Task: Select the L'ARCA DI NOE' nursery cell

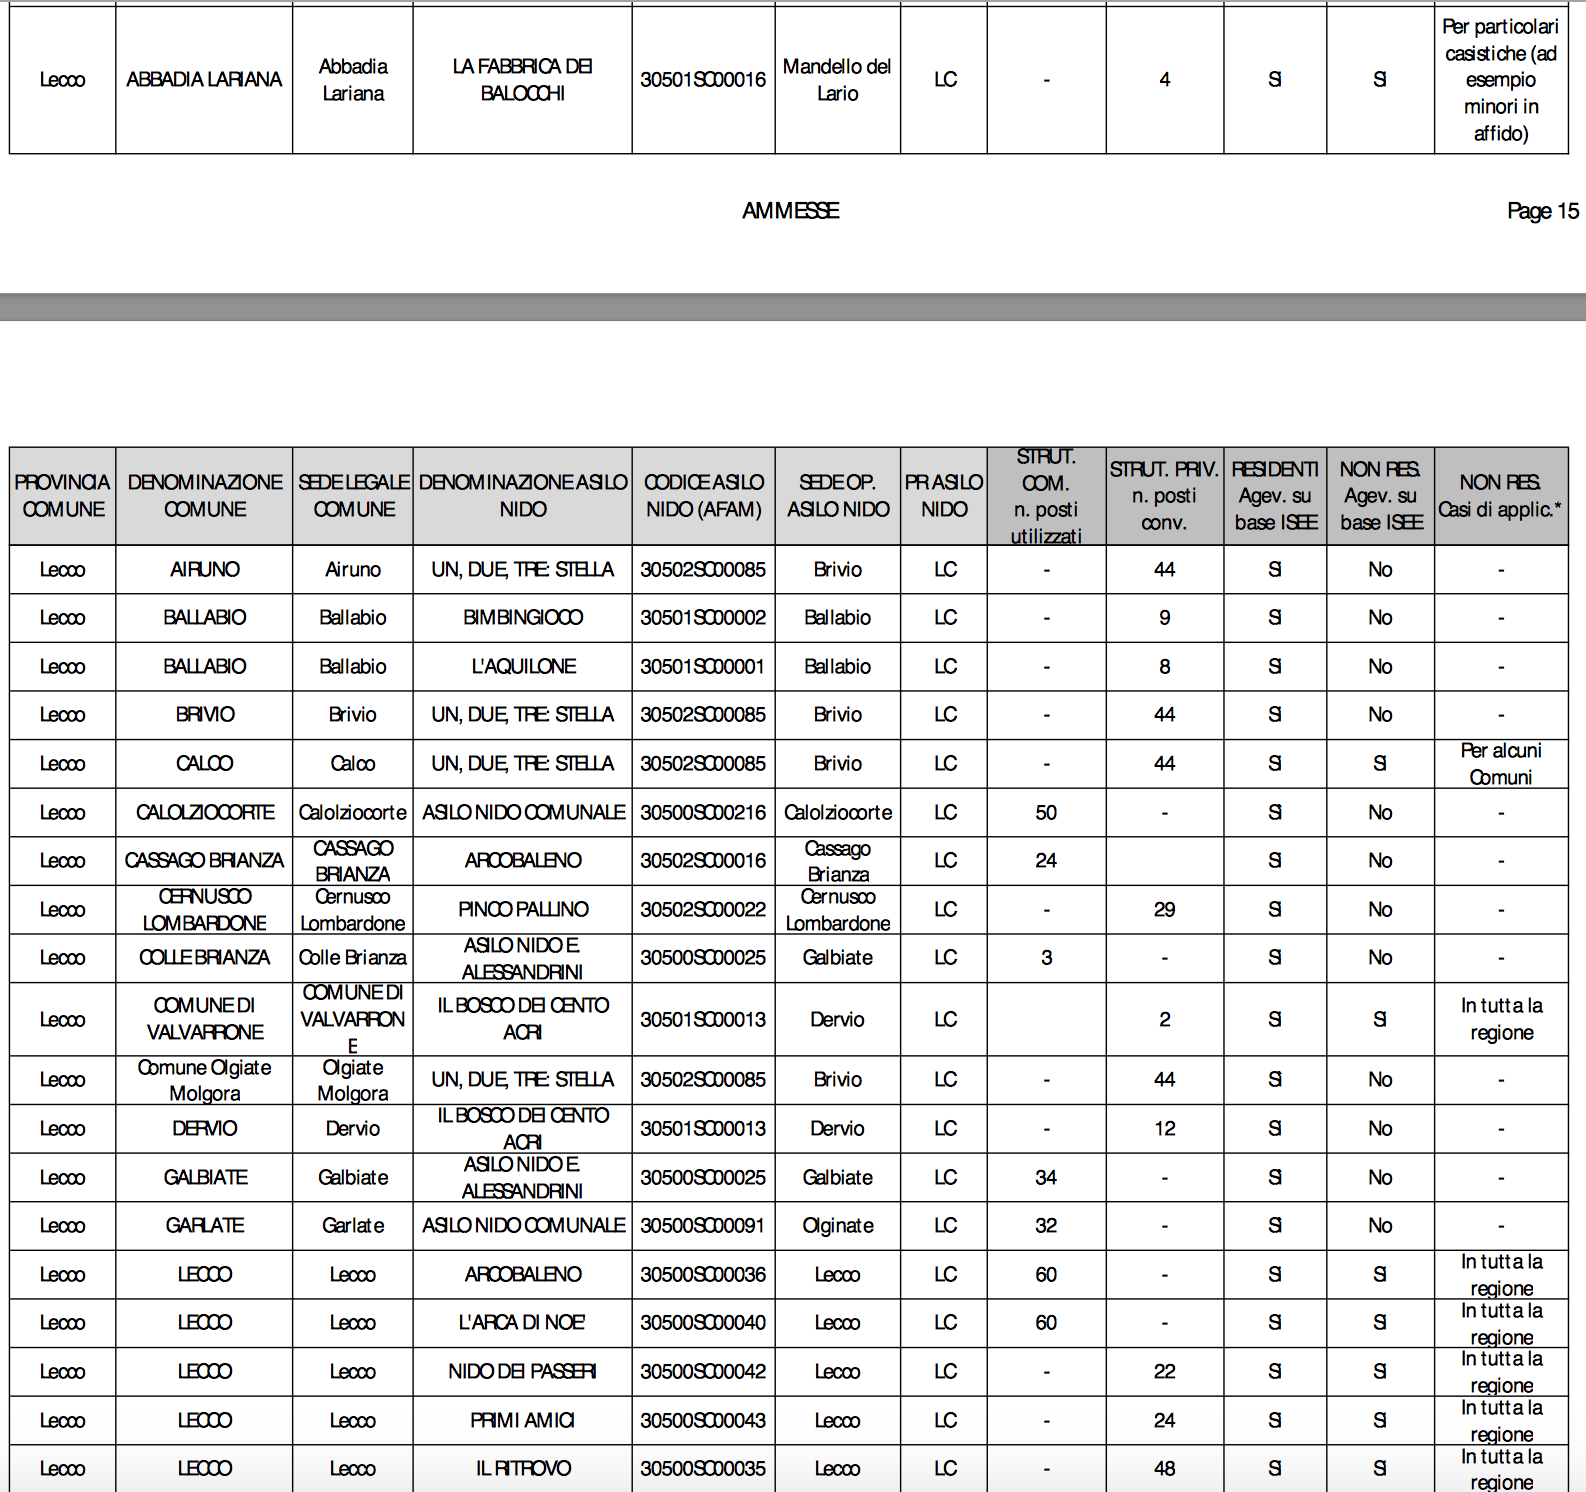Action: pyautogui.click(x=522, y=1323)
